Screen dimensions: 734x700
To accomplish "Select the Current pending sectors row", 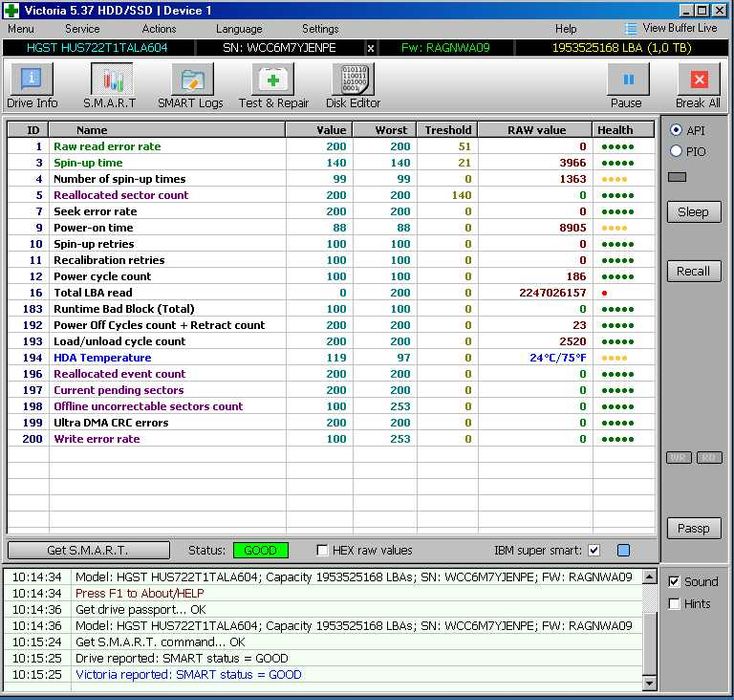I will coord(331,390).
